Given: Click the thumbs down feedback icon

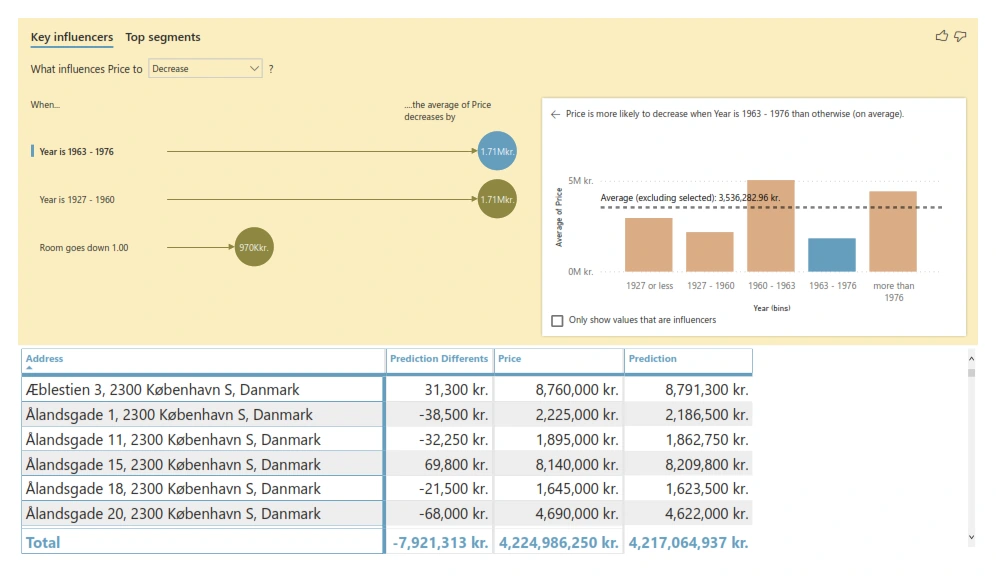Looking at the screenshot, I should click(960, 36).
